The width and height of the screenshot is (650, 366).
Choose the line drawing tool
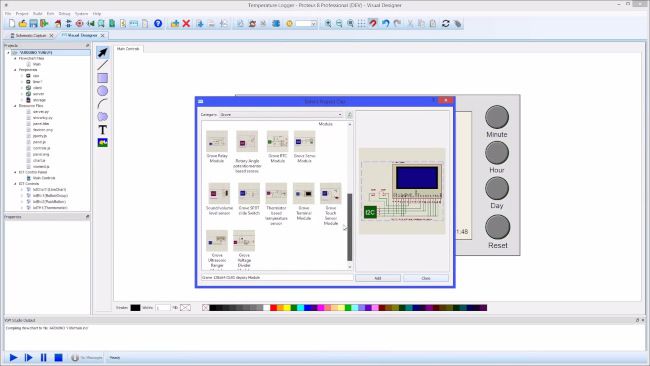(x=102, y=65)
